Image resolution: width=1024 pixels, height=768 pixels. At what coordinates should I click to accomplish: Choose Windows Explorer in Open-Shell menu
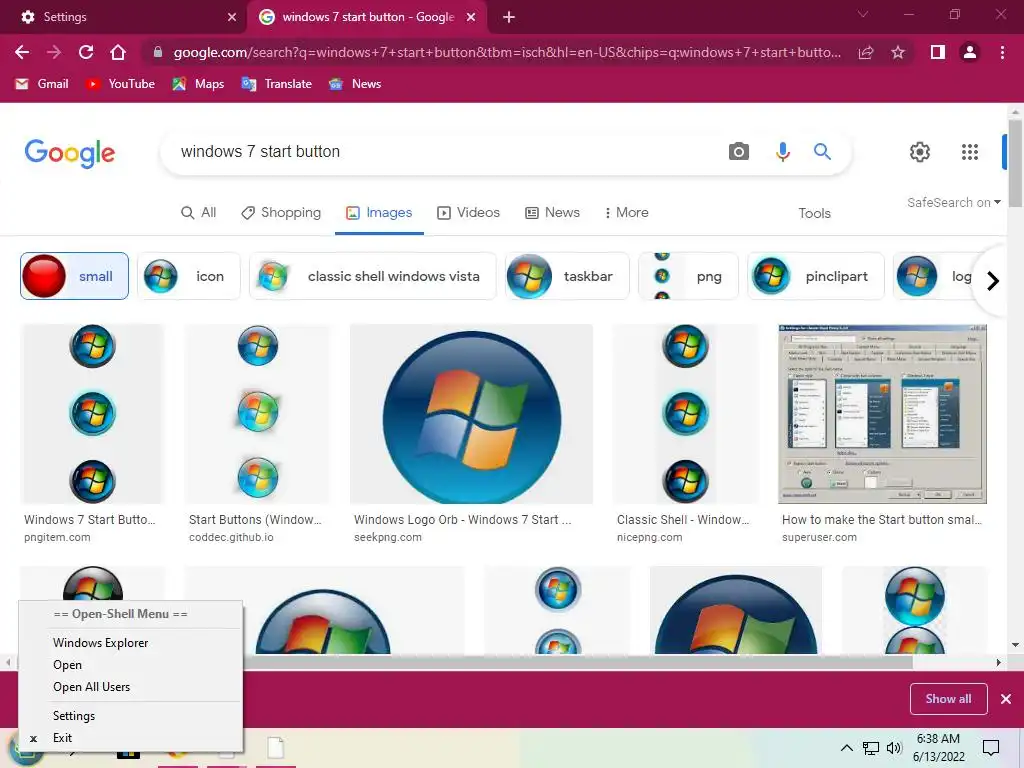pyautogui.click(x=131, y=643)
